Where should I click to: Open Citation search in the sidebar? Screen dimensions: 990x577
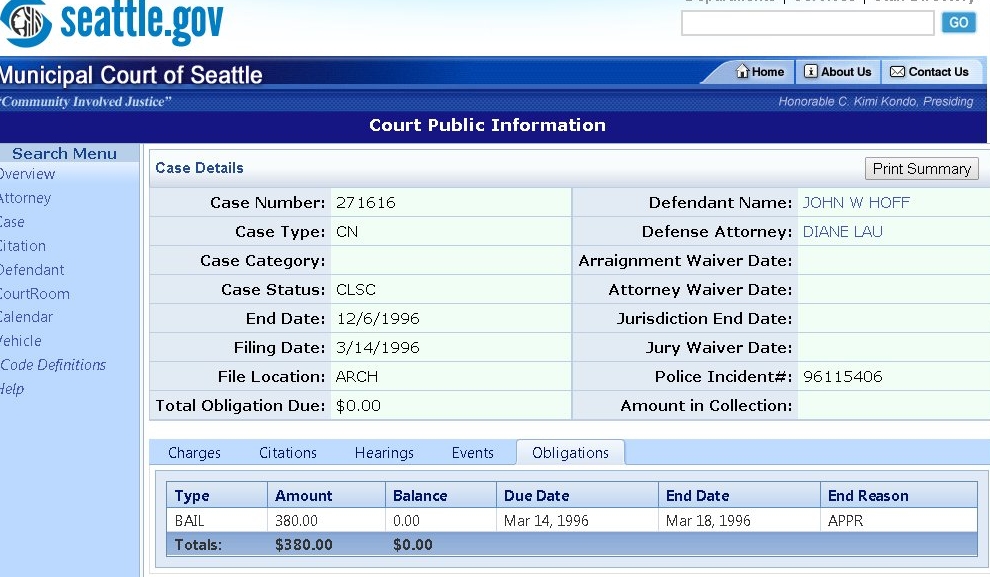click(23, 246)
